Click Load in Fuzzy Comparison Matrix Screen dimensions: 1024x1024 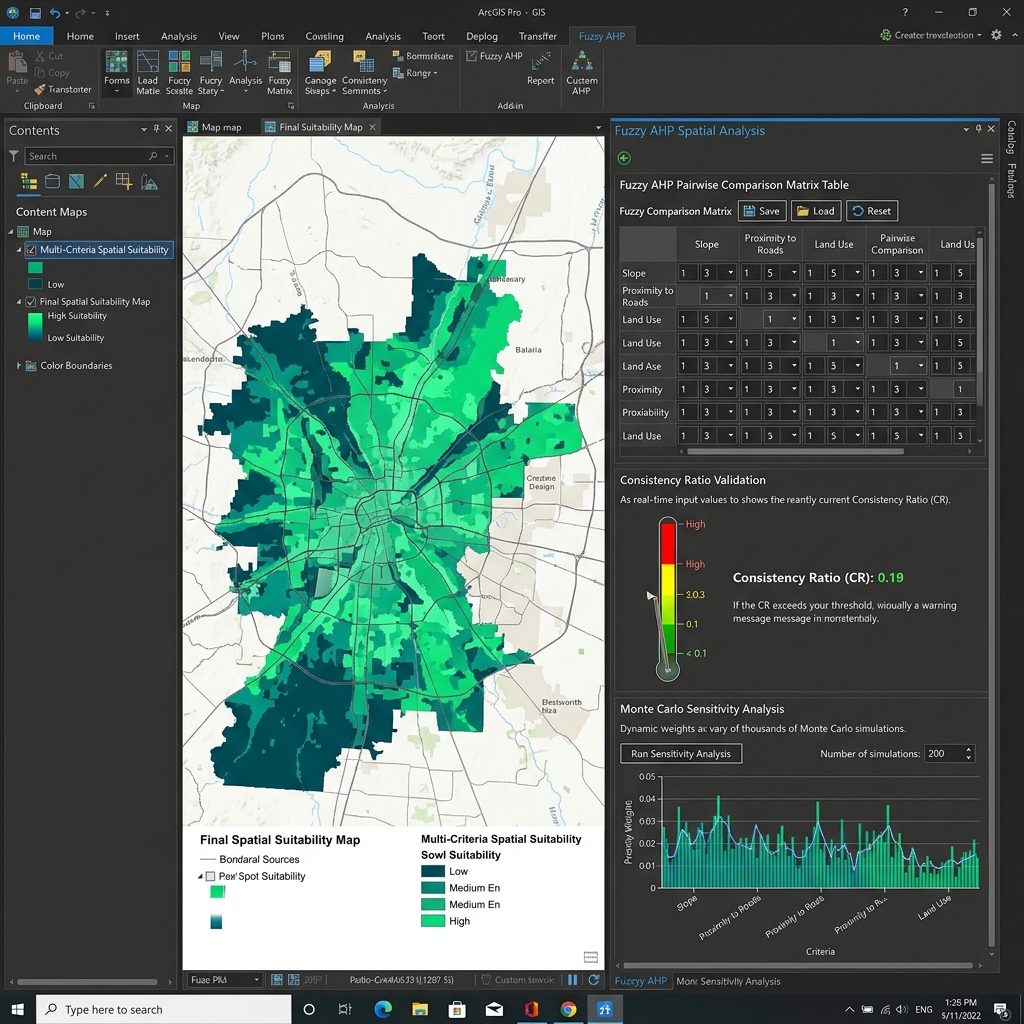(816, 211)
